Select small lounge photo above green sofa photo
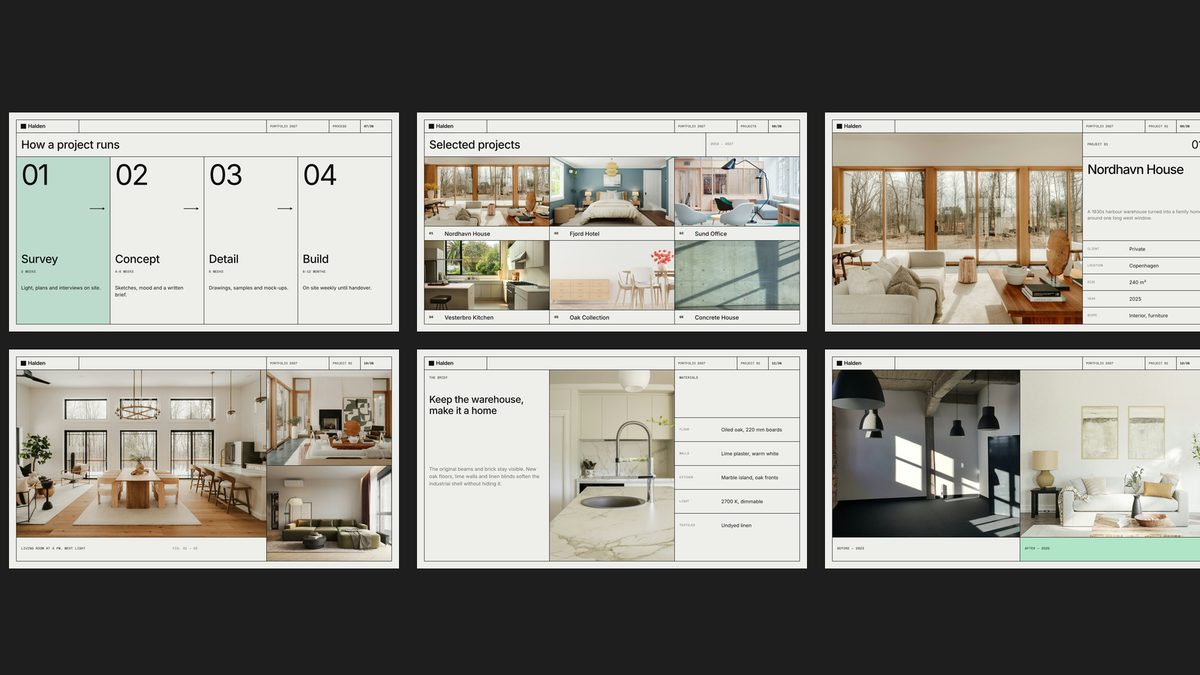The height and width of the screenshot is (675, 1200). click(x=329, y=418)
